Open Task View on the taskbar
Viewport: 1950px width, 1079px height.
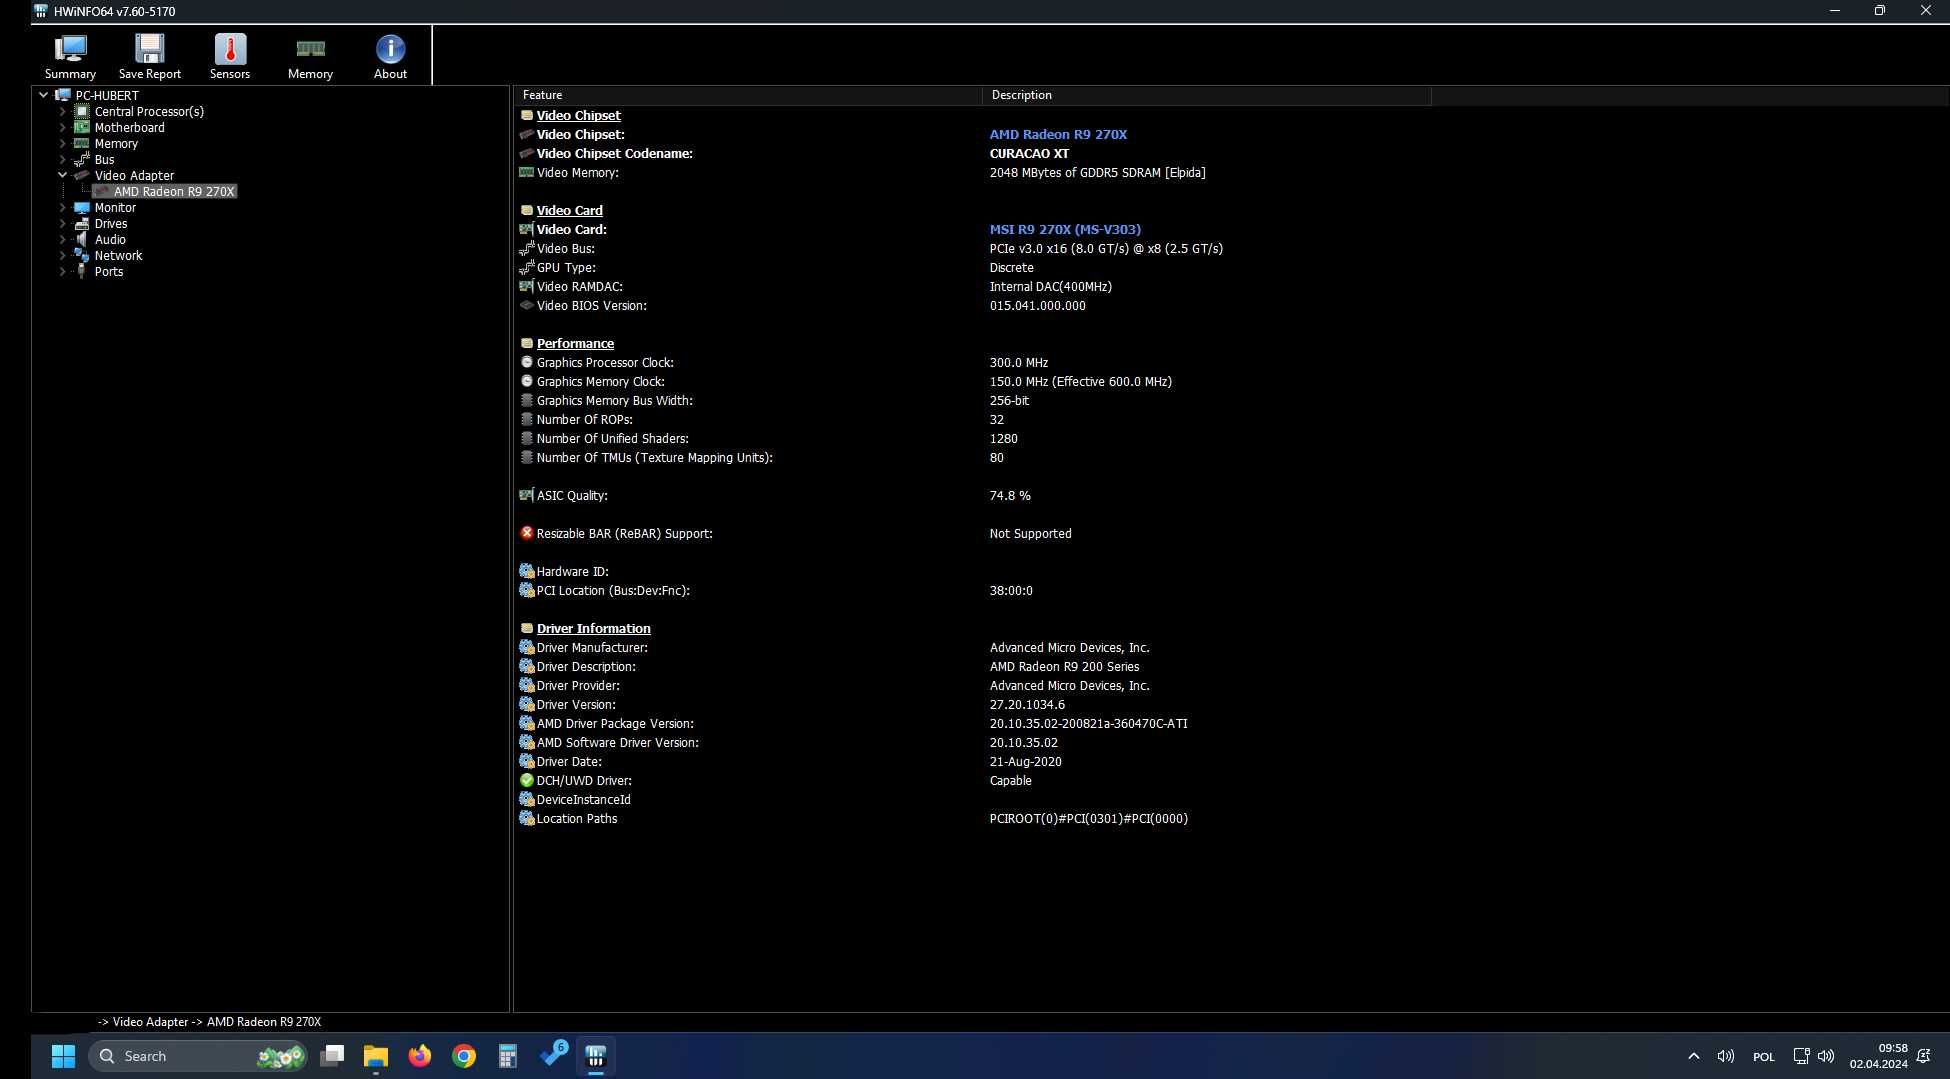(x=332, y=1056)
